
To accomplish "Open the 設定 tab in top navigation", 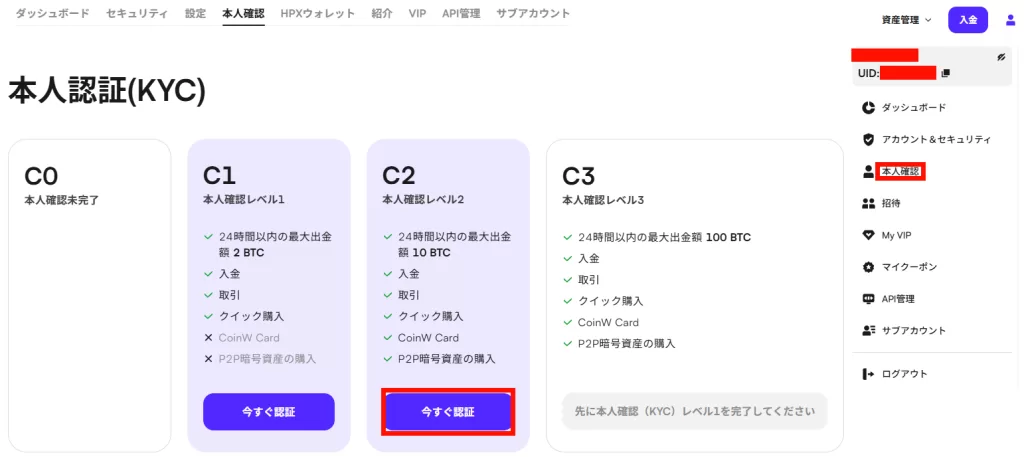I will click(195, 14).
